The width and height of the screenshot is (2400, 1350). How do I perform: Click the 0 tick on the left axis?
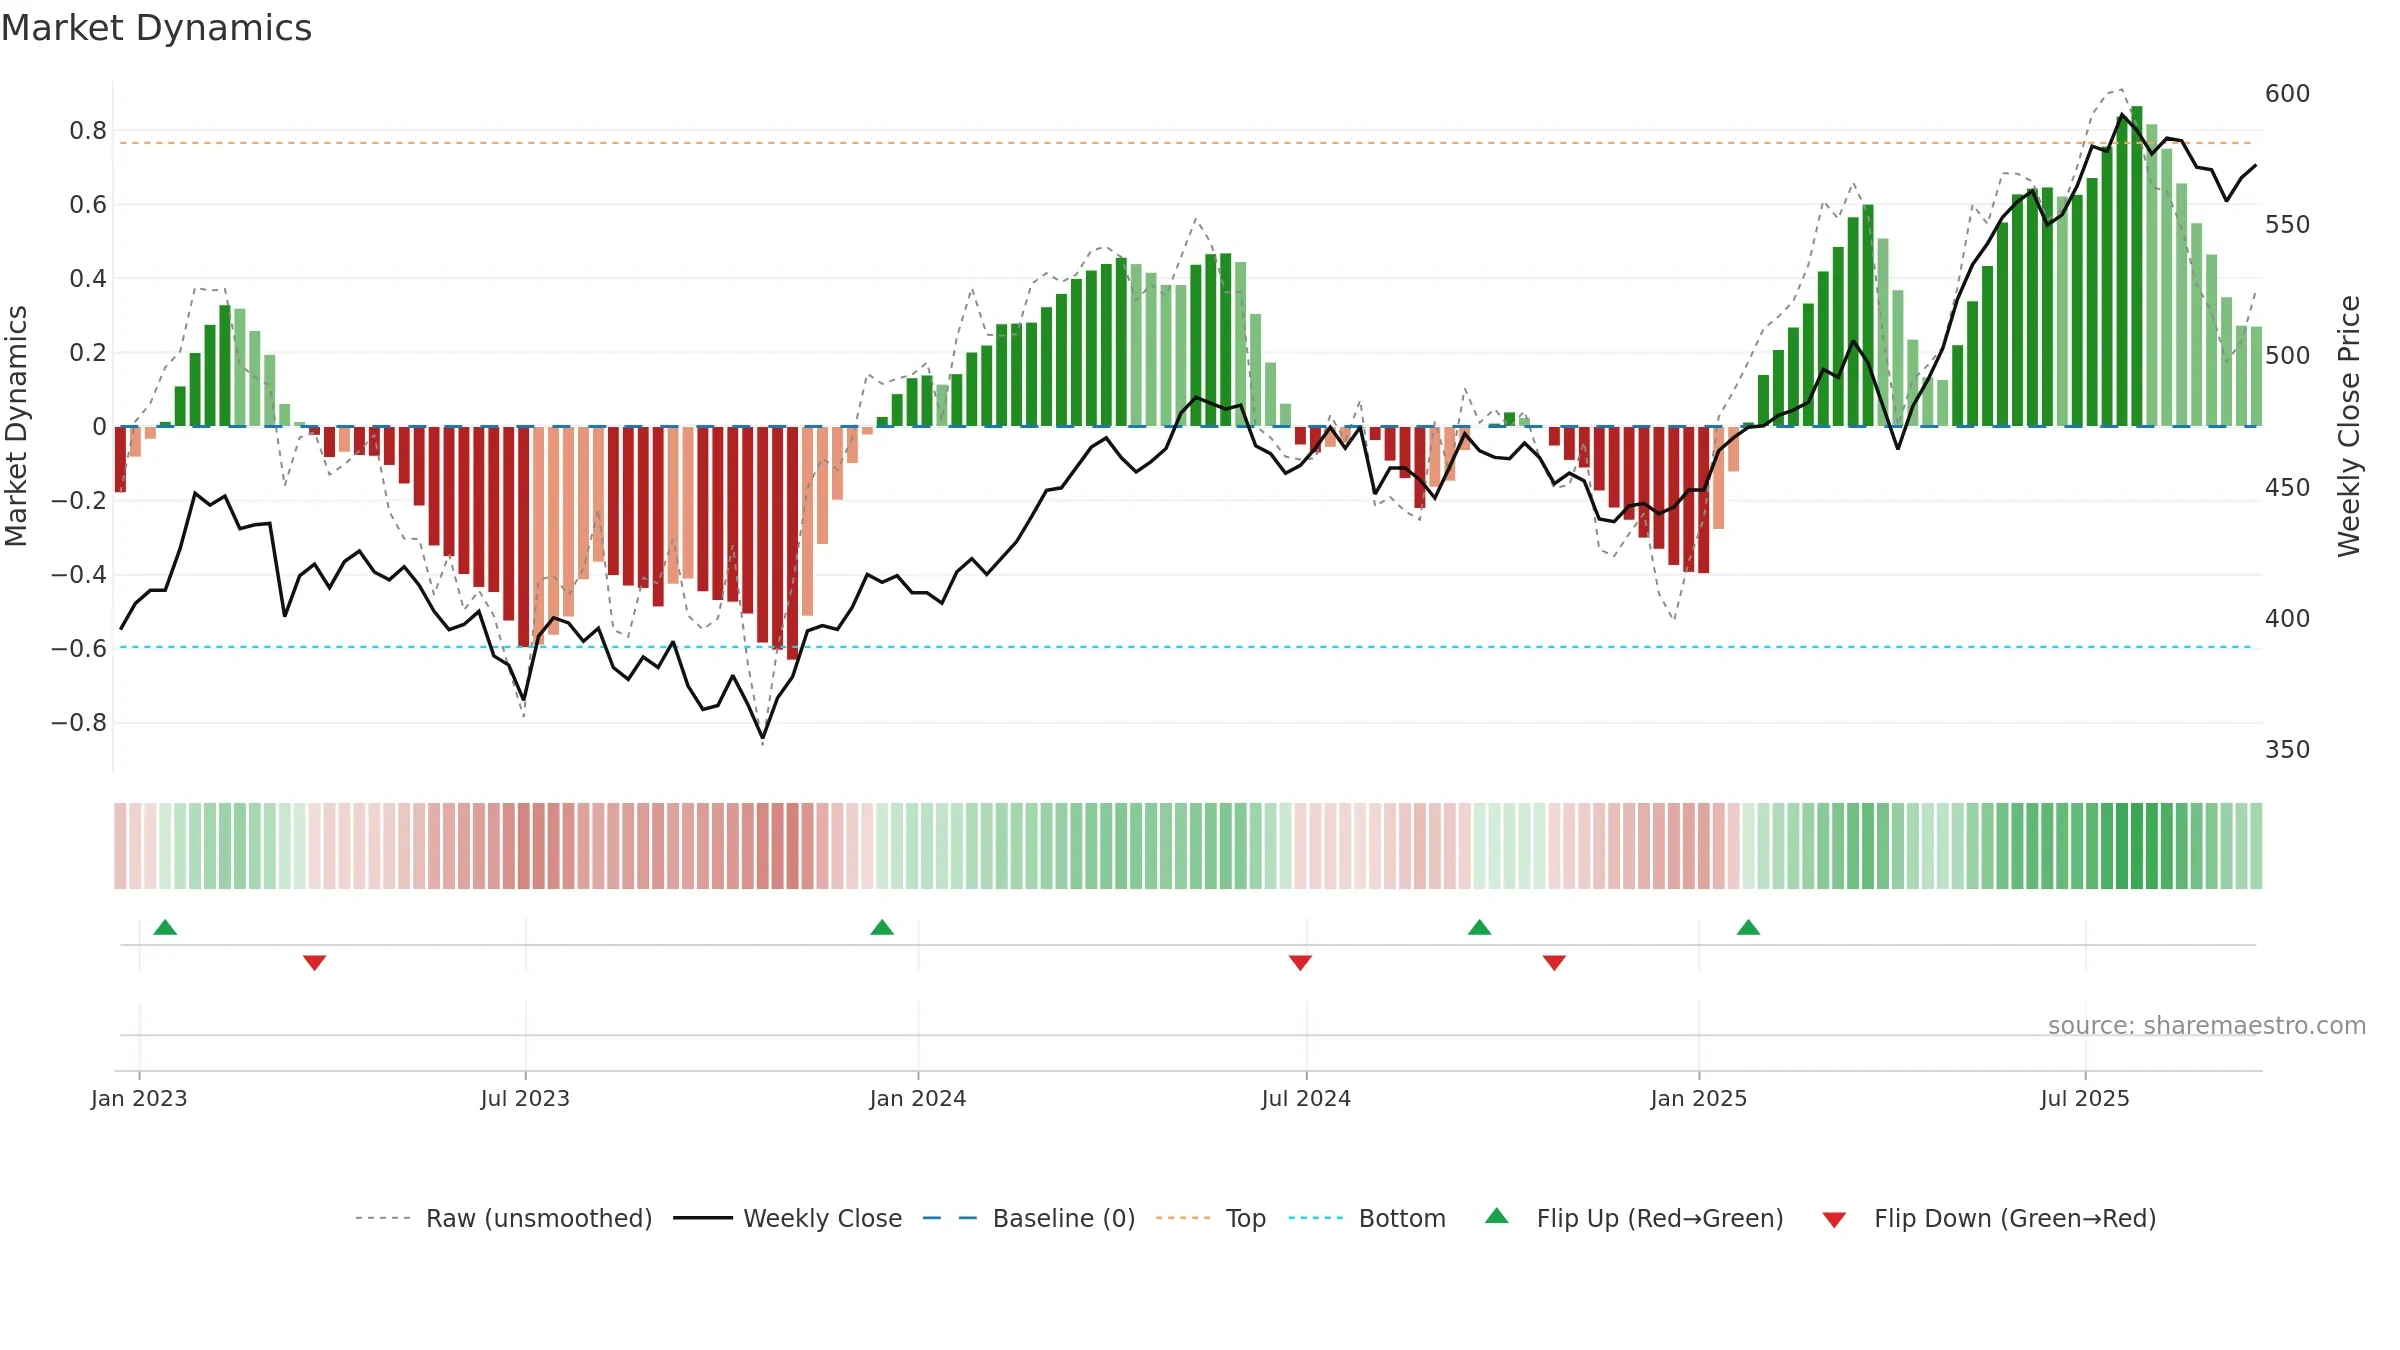click(99, 427)
